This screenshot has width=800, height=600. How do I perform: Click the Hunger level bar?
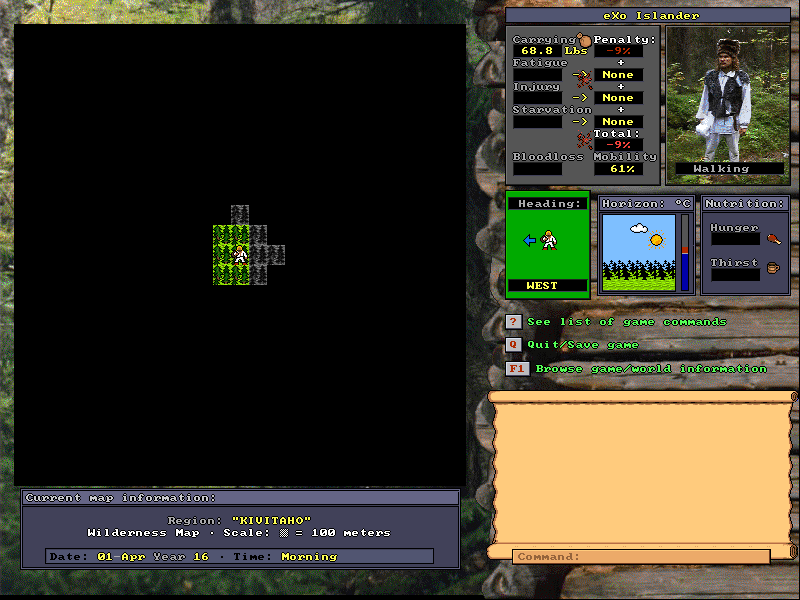pyautogui.click(x=735, y=239)
